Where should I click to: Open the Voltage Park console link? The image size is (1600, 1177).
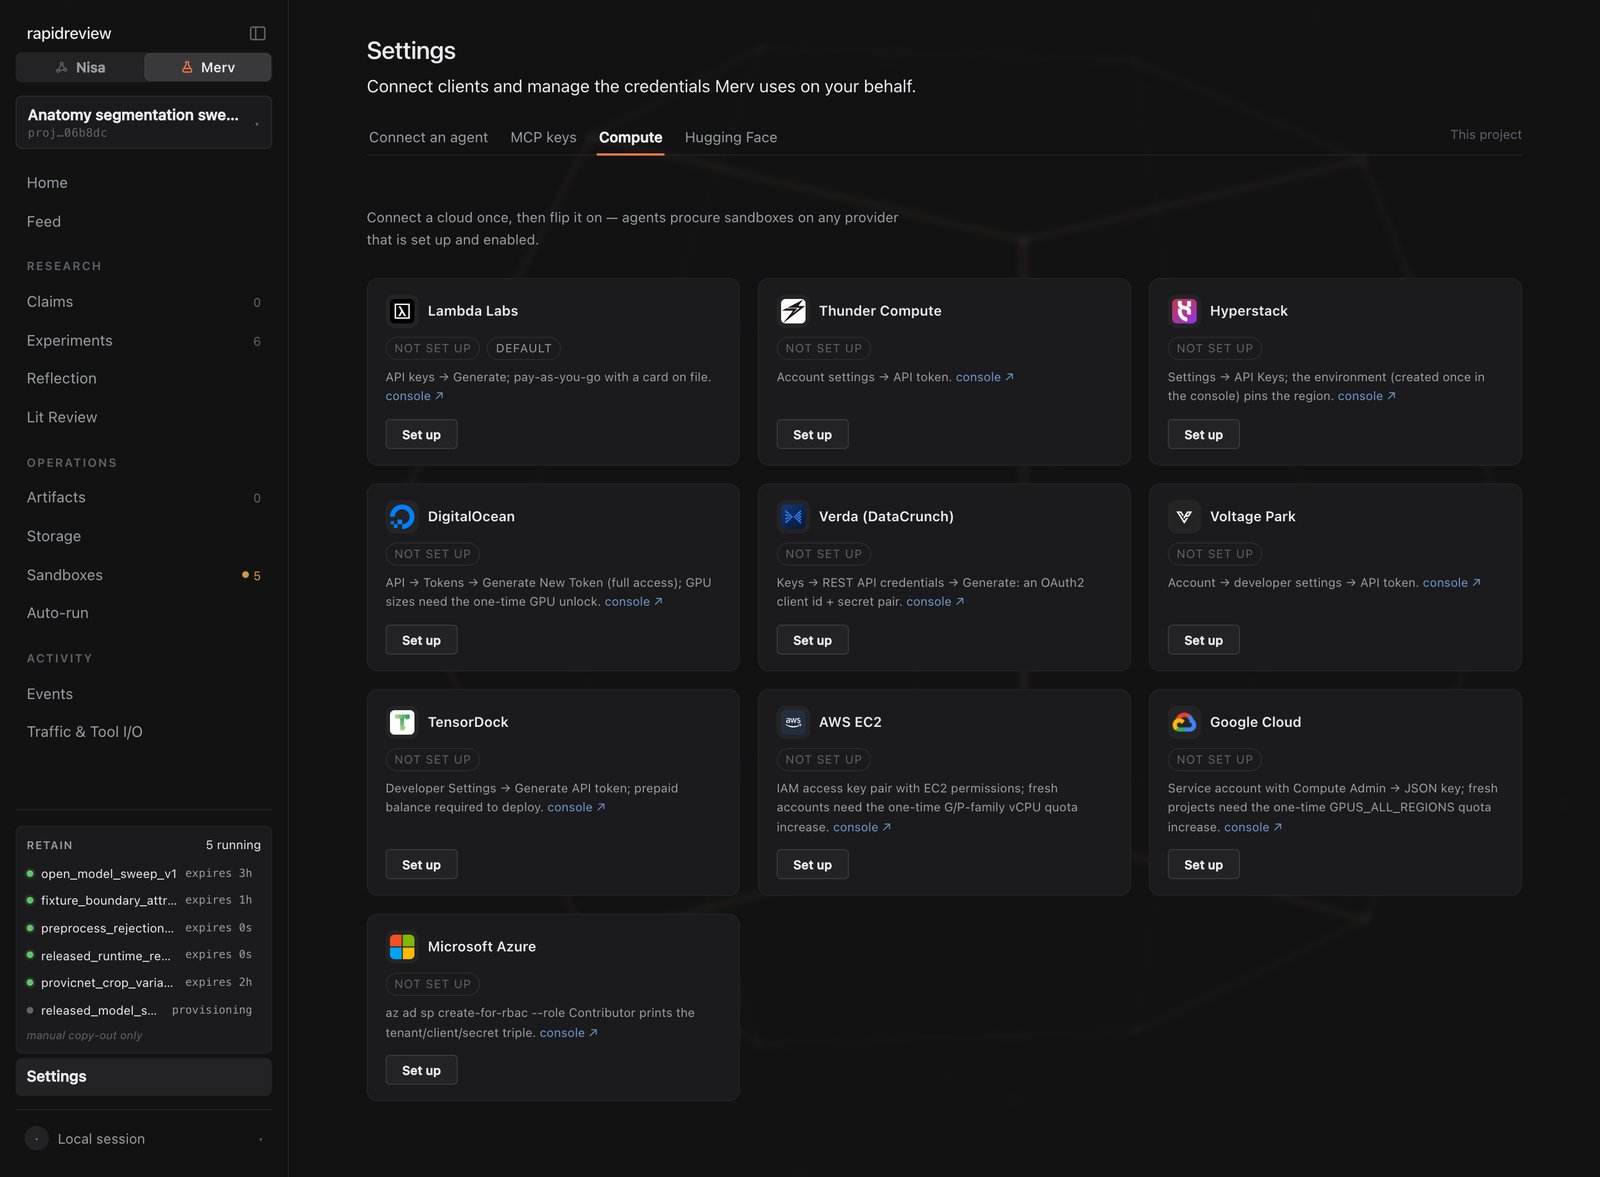[1452, 583]
